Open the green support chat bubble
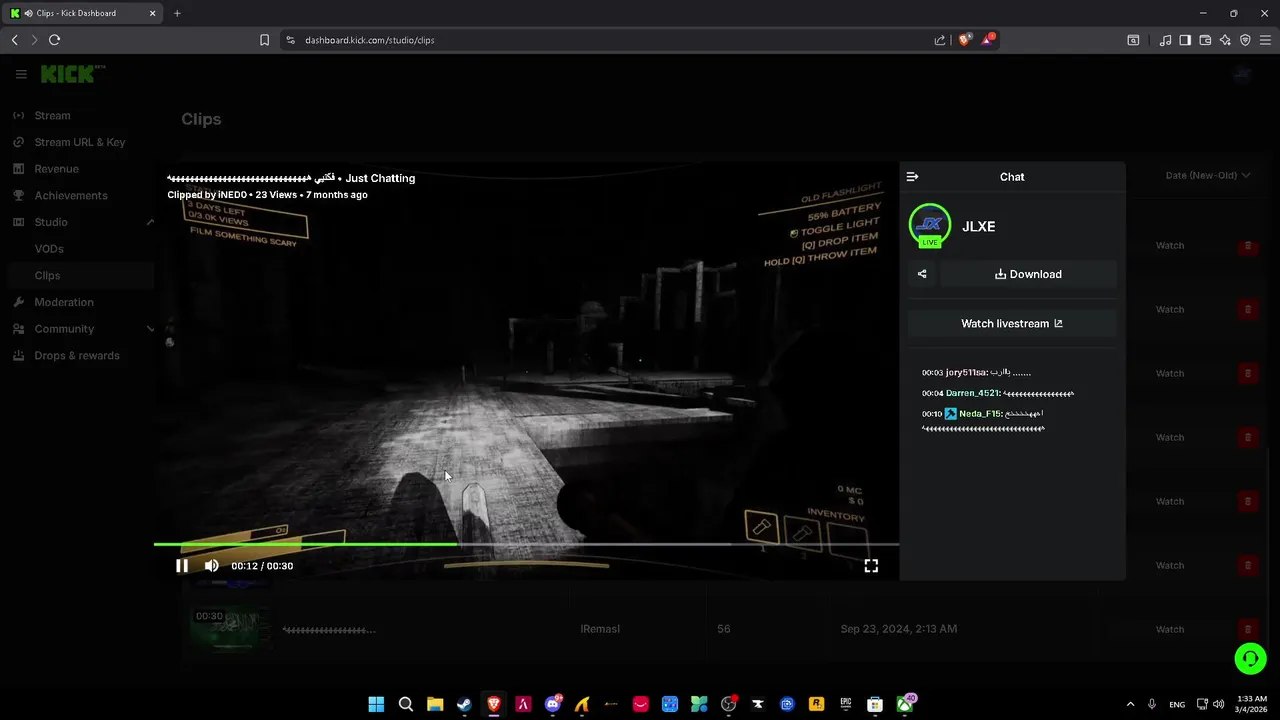This screenshot has width=1280, height=720. coord(1250,659)
